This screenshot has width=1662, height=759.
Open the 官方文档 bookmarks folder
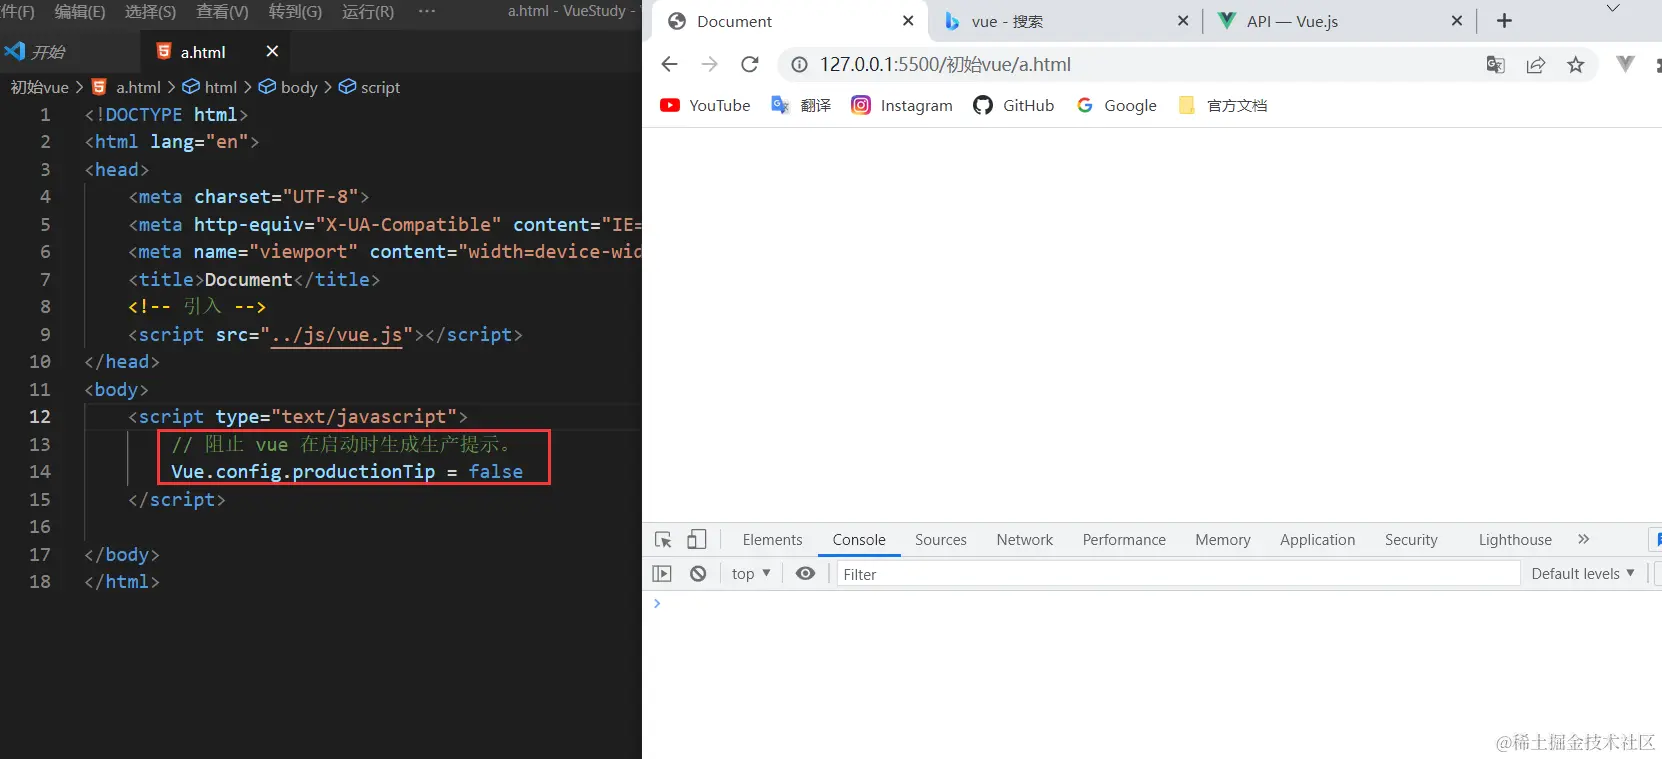pyautogui.click(x=1223, y=105)
